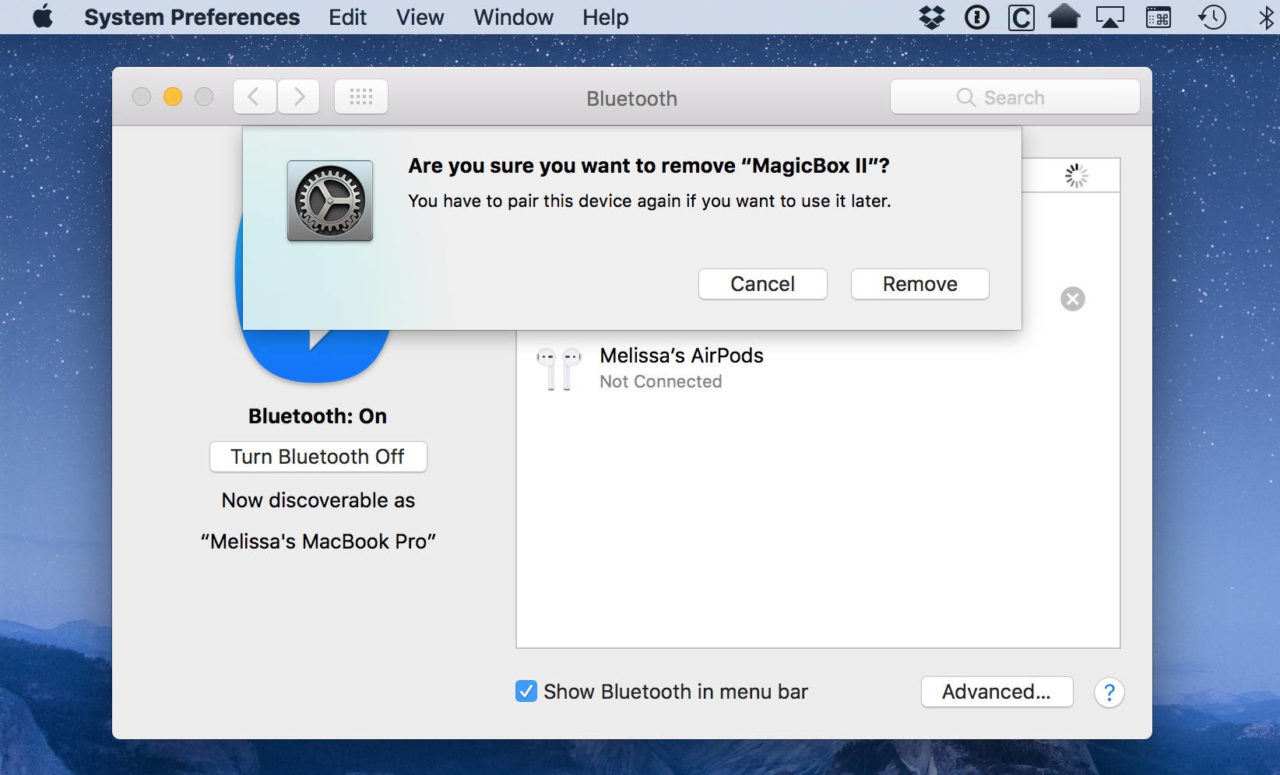Click the boxed C menu bar icon
This screenshot has width=1280, height=775.
tap(1021, 17)
